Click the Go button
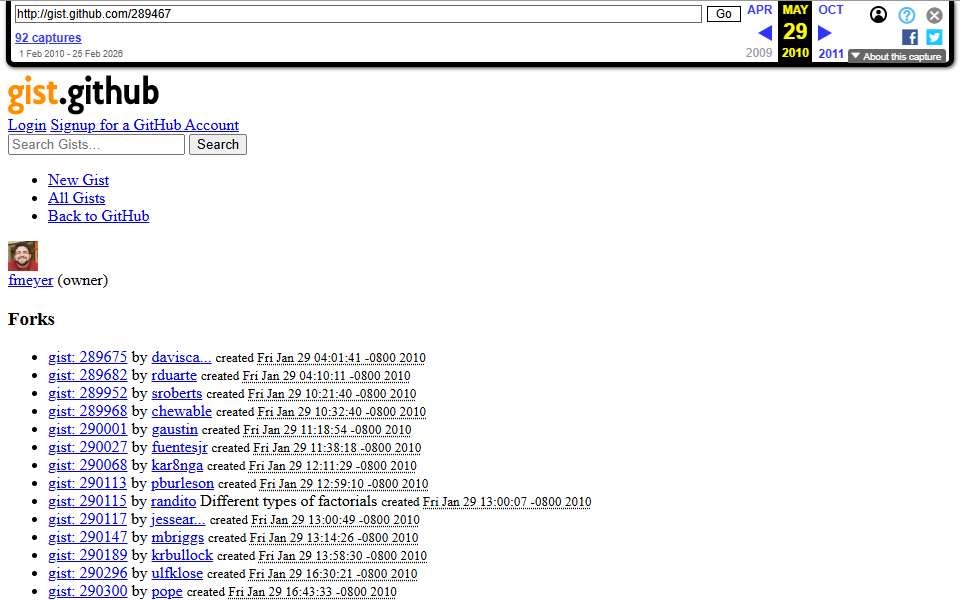 pyautogui.click(x=724, y=14)
